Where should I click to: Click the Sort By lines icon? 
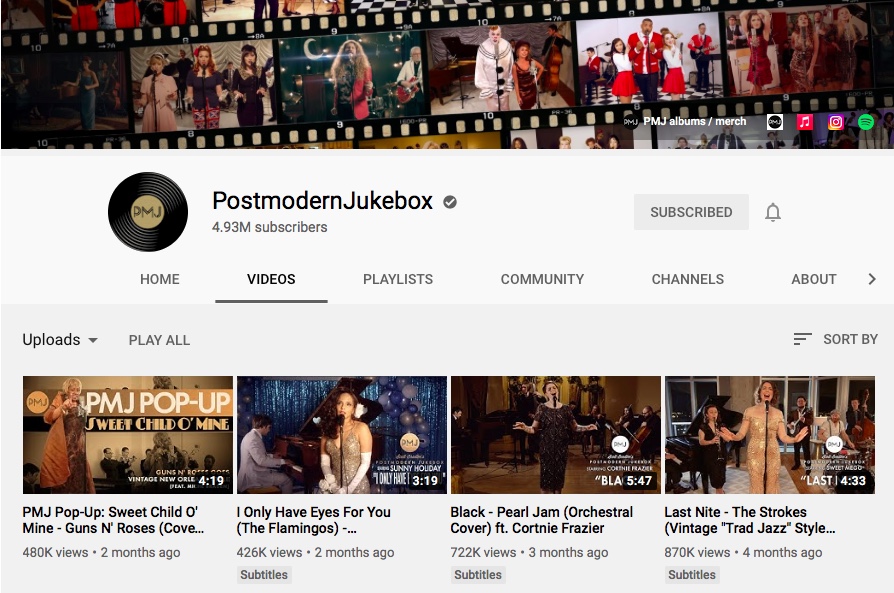click(x=802, y=339)
